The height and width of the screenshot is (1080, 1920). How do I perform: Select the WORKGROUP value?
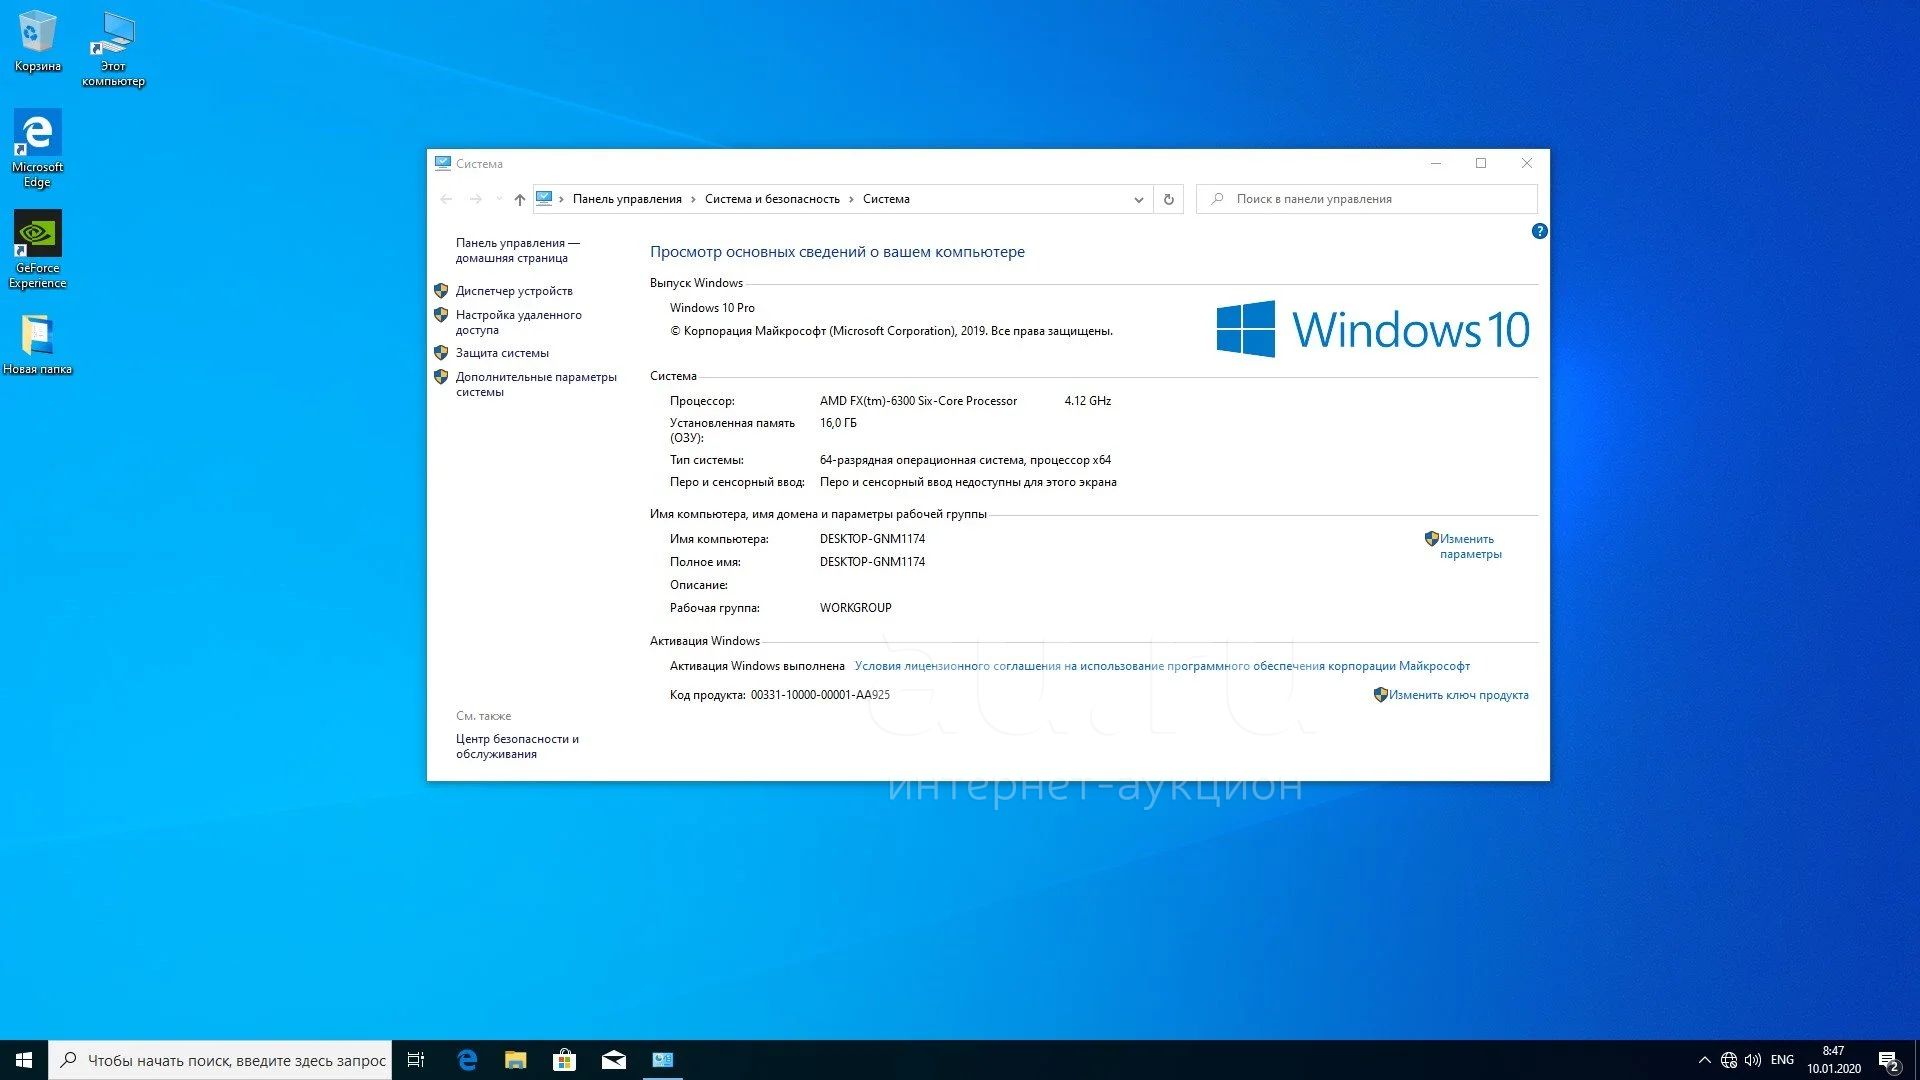coord(855,608)
